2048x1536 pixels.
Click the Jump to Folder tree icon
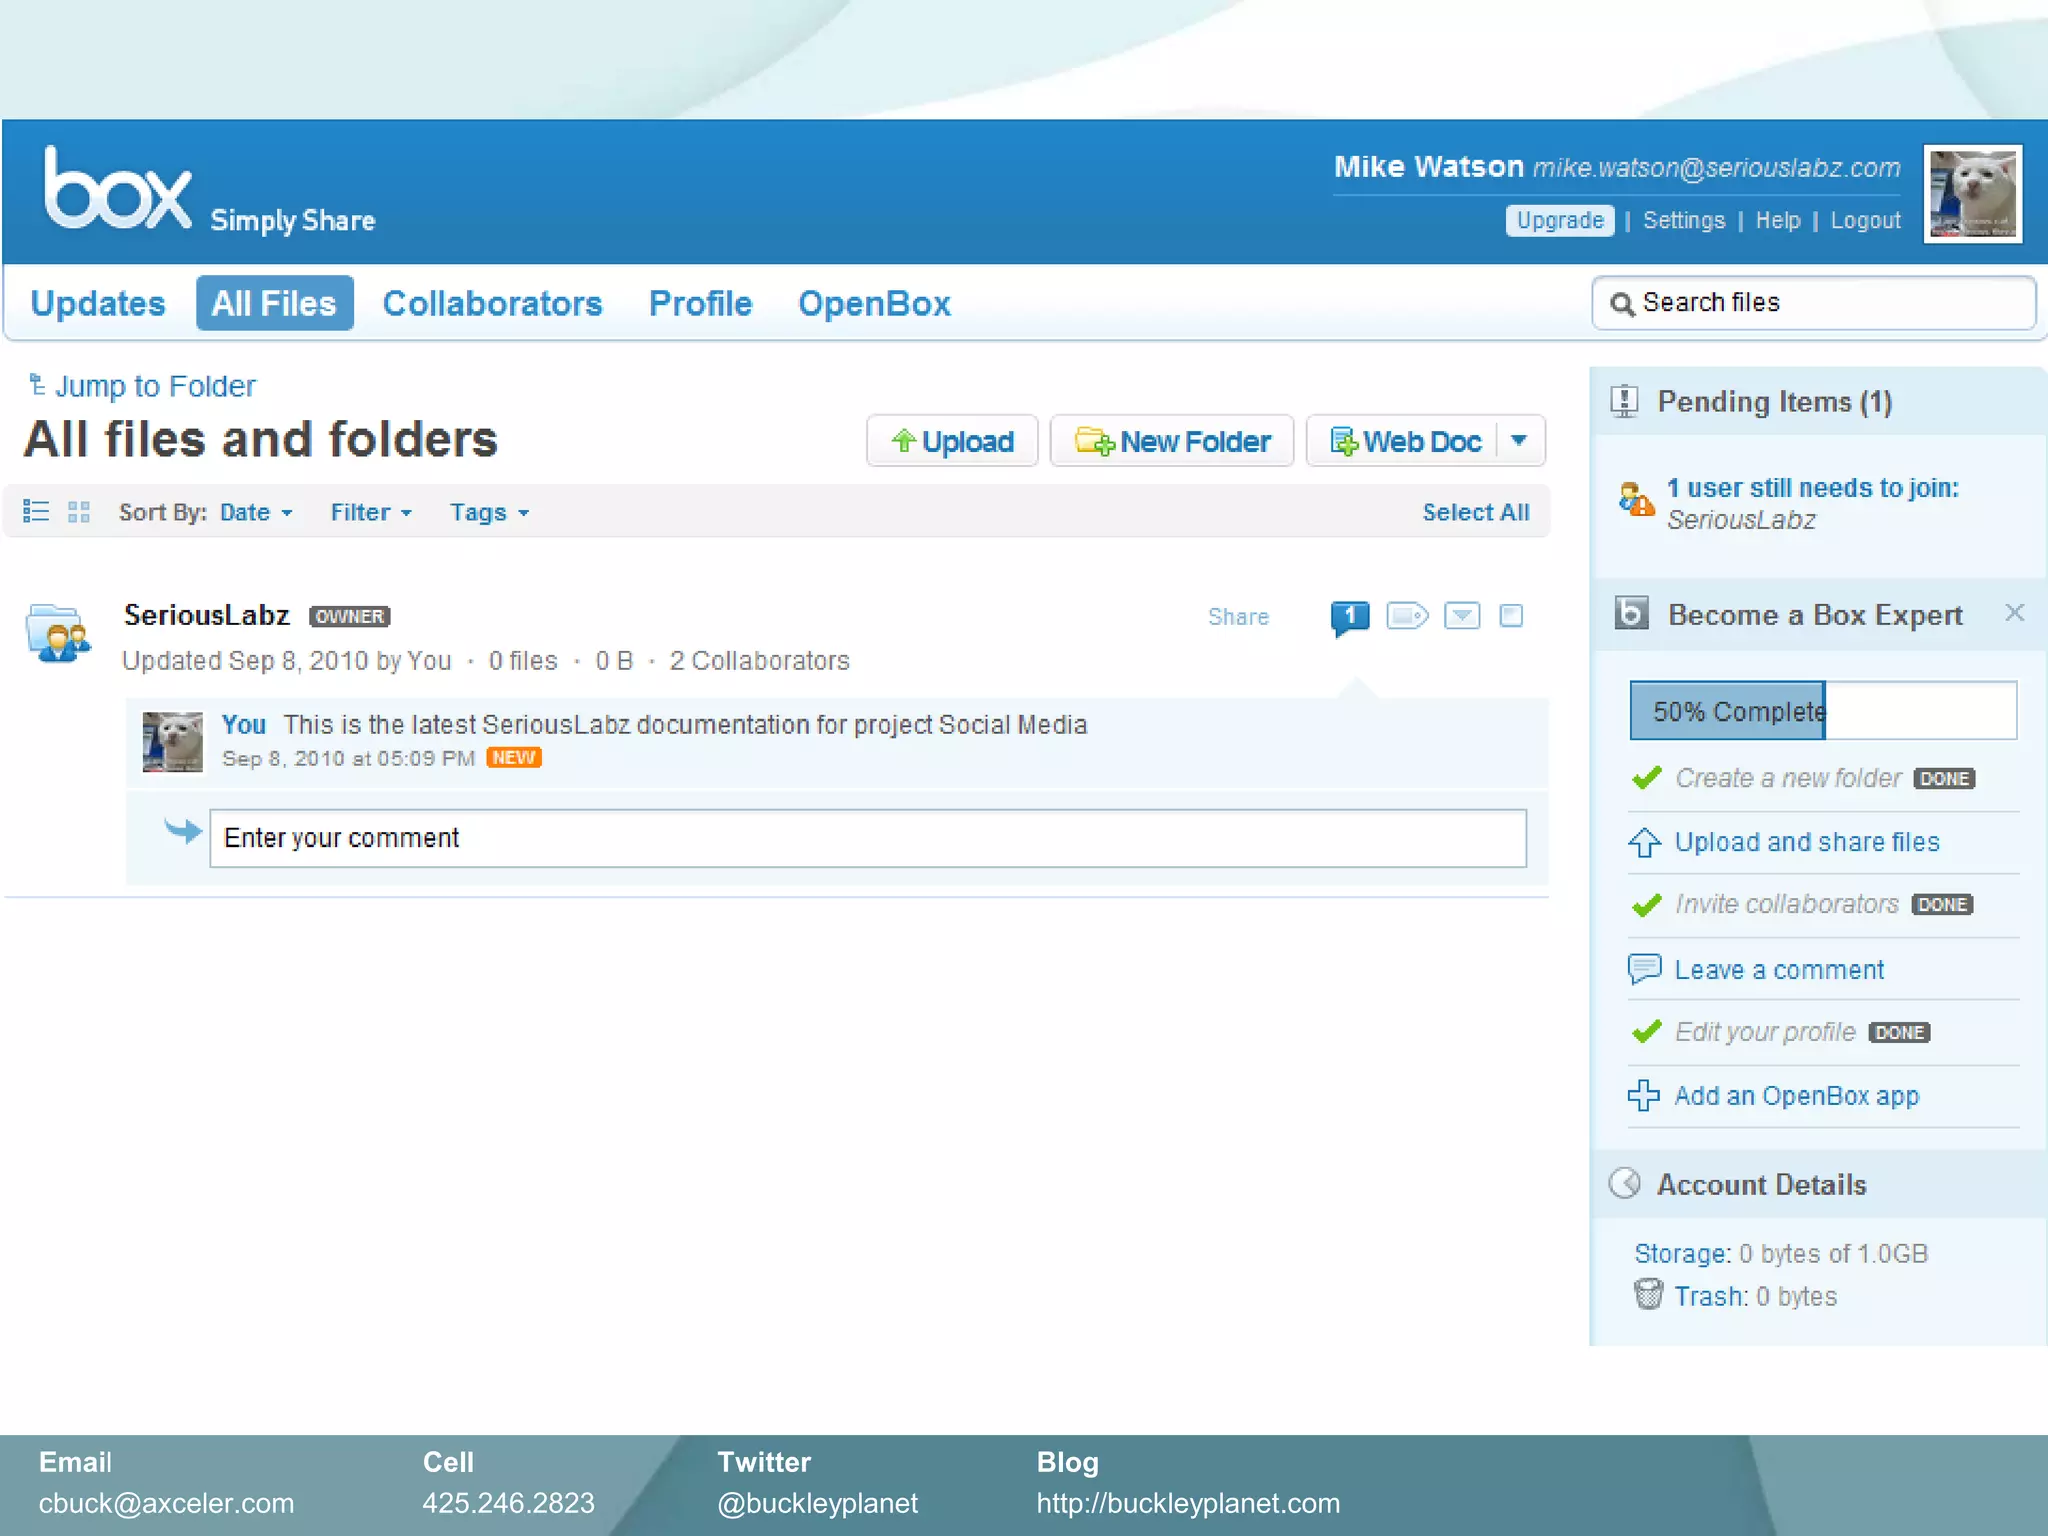[37, 385]
